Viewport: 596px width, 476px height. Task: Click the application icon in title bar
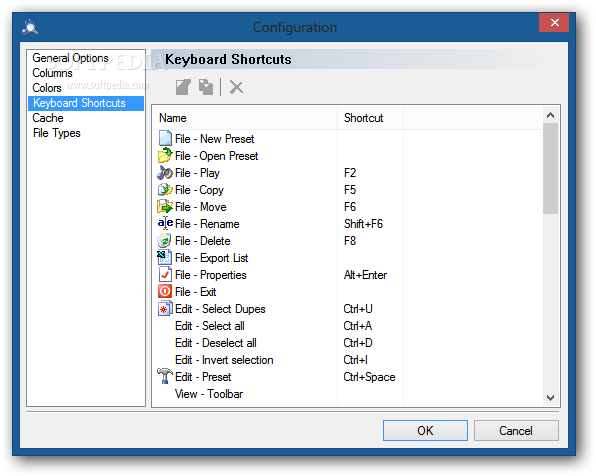point(30,27)
